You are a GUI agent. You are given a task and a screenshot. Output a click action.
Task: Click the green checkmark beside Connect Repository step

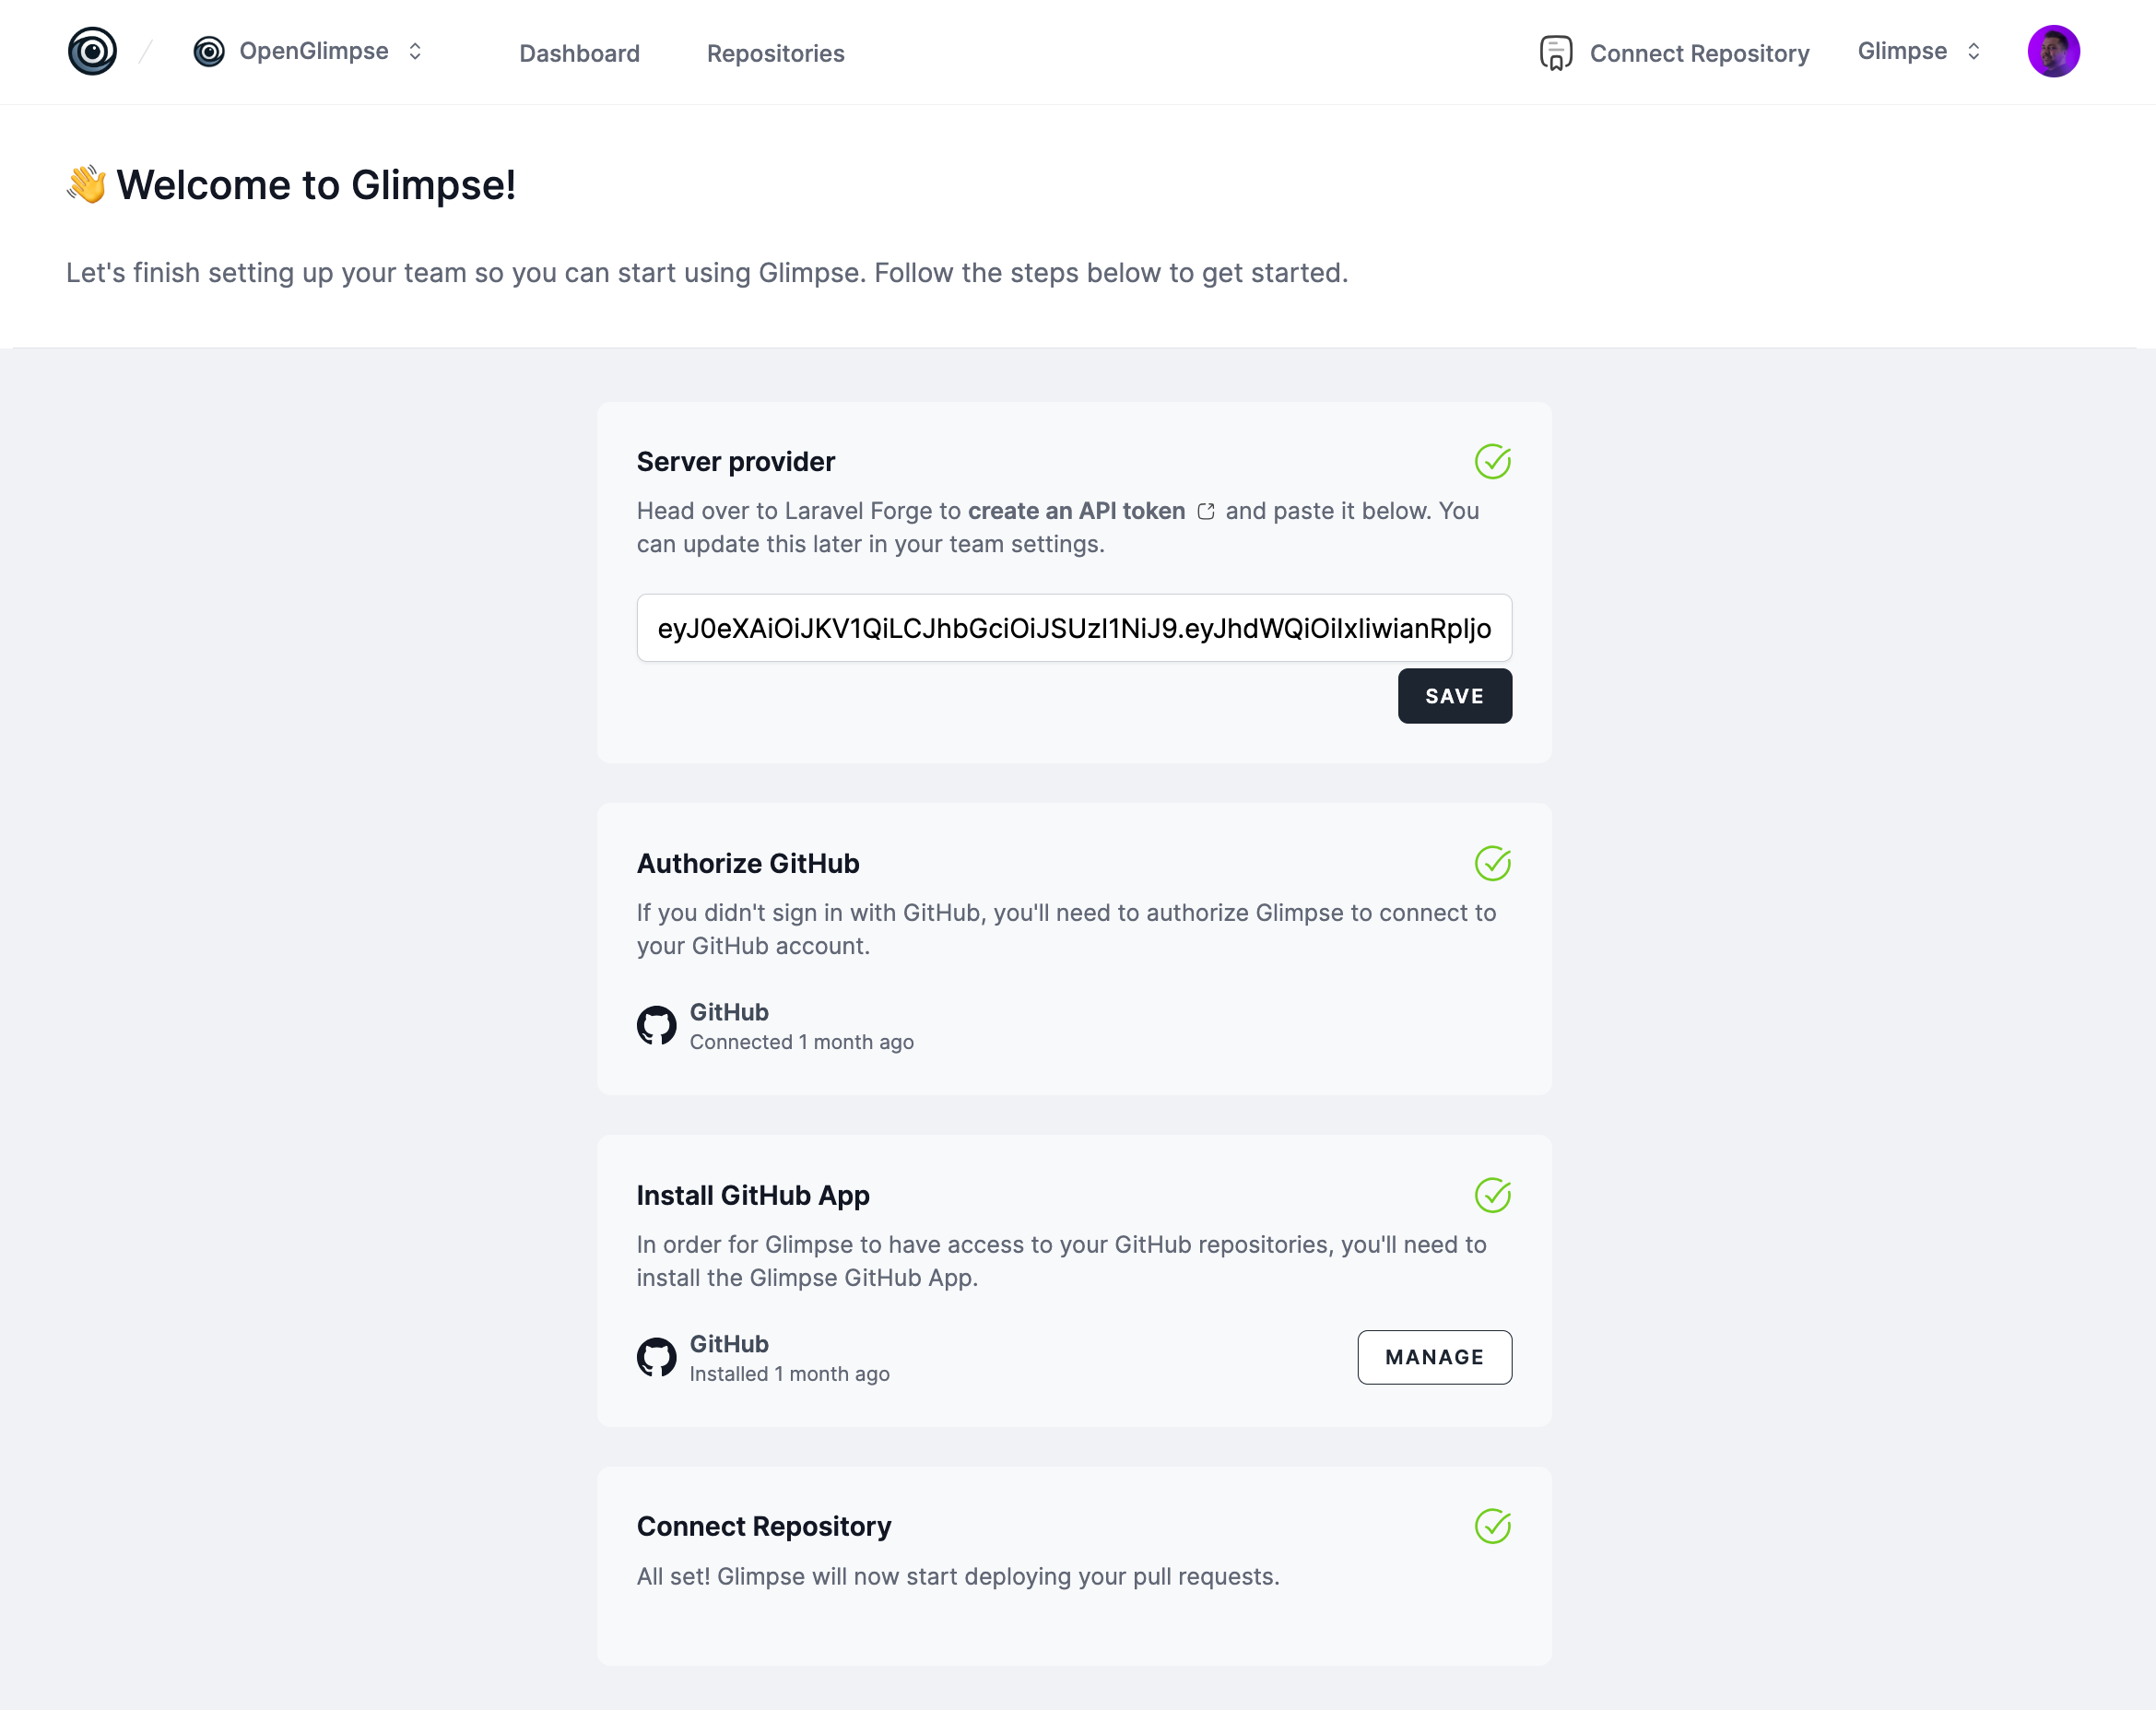[1492, 1526]
